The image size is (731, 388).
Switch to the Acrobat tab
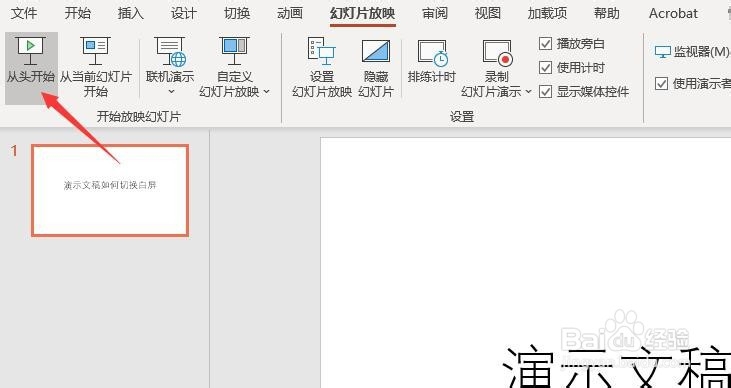674,13
